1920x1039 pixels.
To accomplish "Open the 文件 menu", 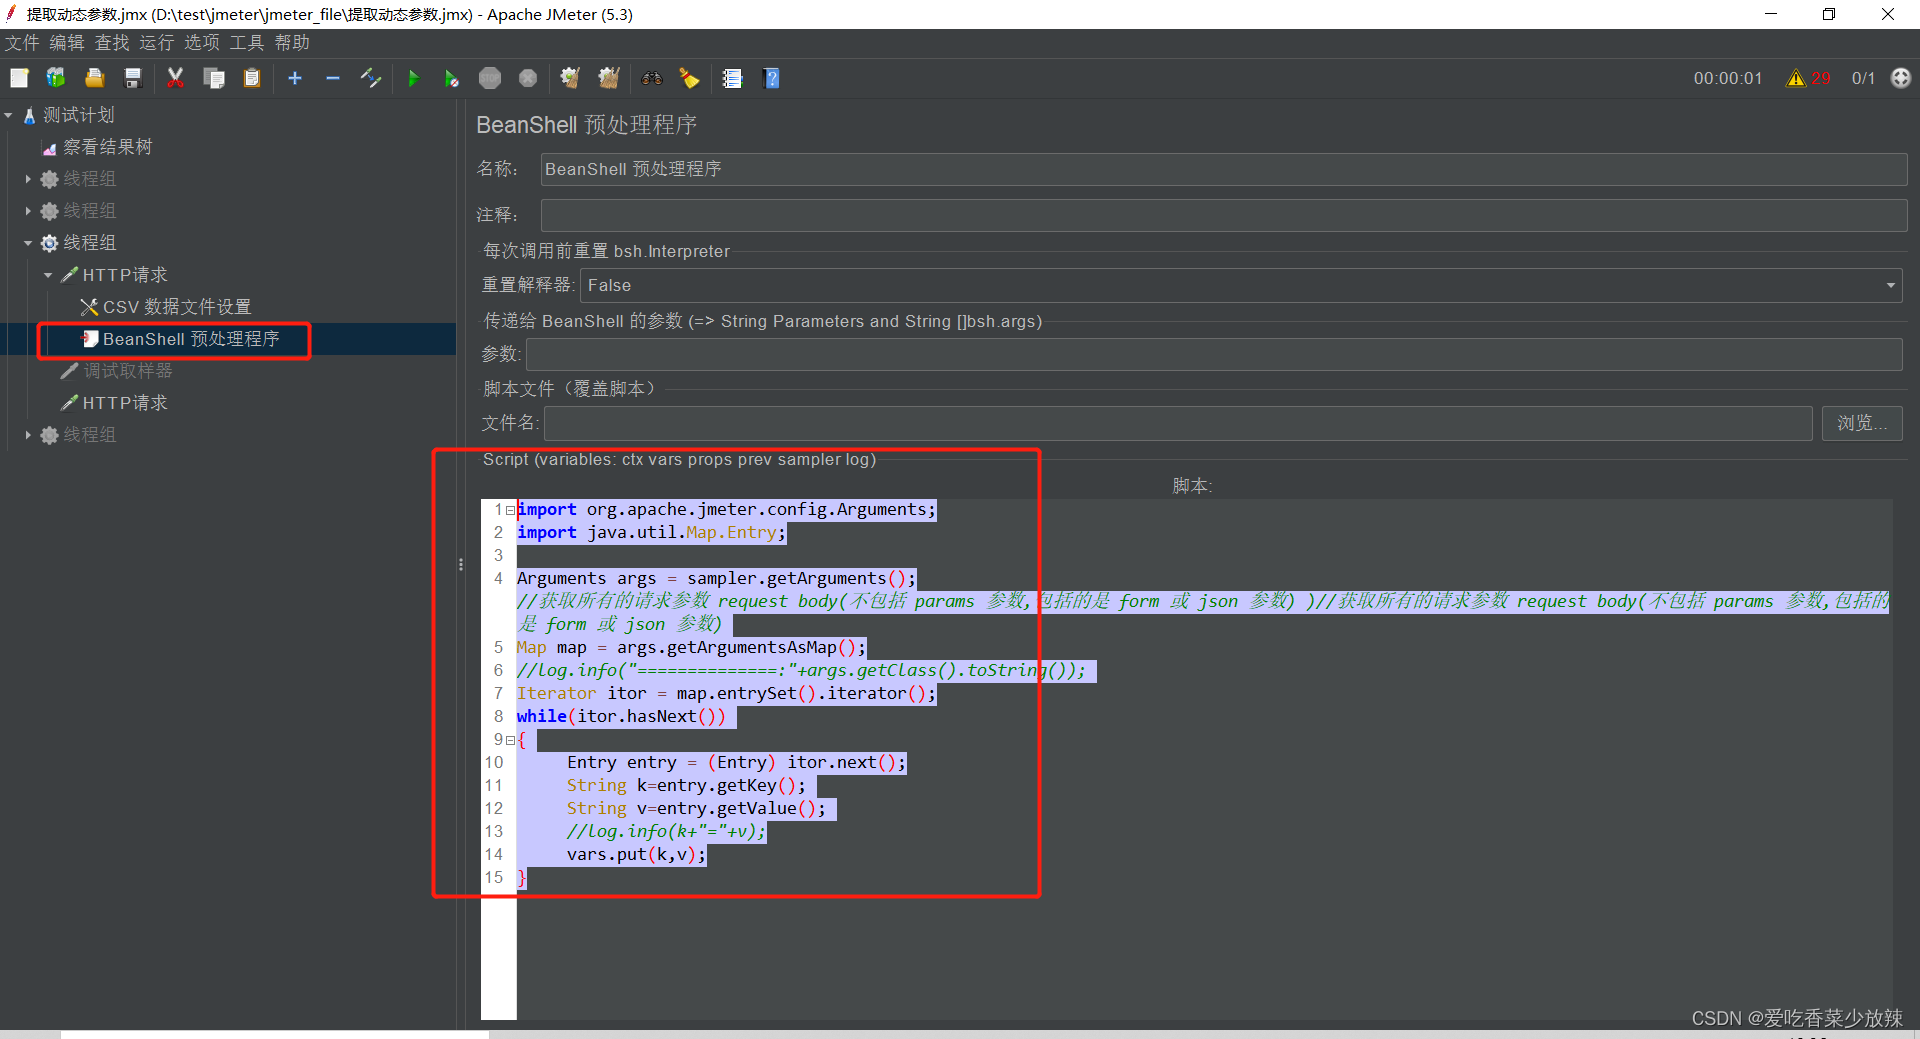I will tap(22, 43).
